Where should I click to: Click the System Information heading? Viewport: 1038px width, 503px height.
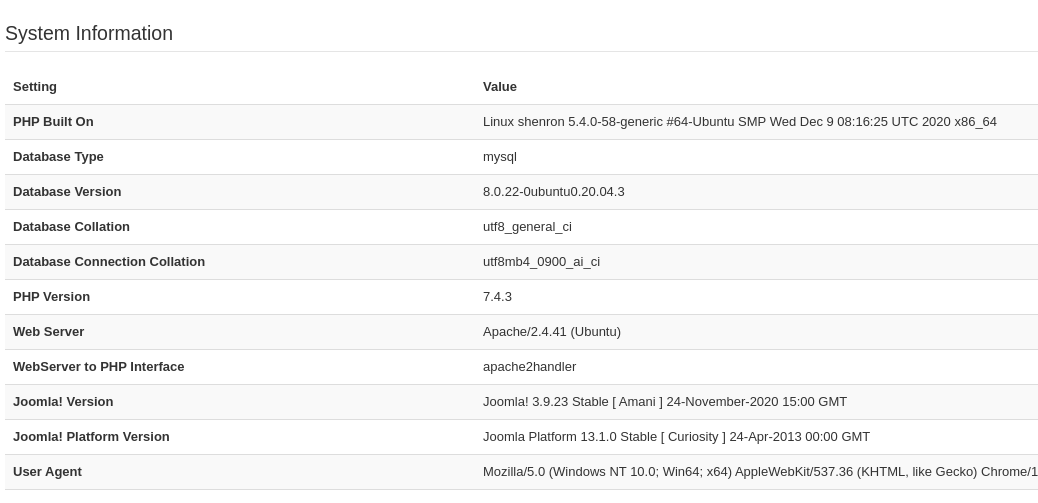point(89,33)
